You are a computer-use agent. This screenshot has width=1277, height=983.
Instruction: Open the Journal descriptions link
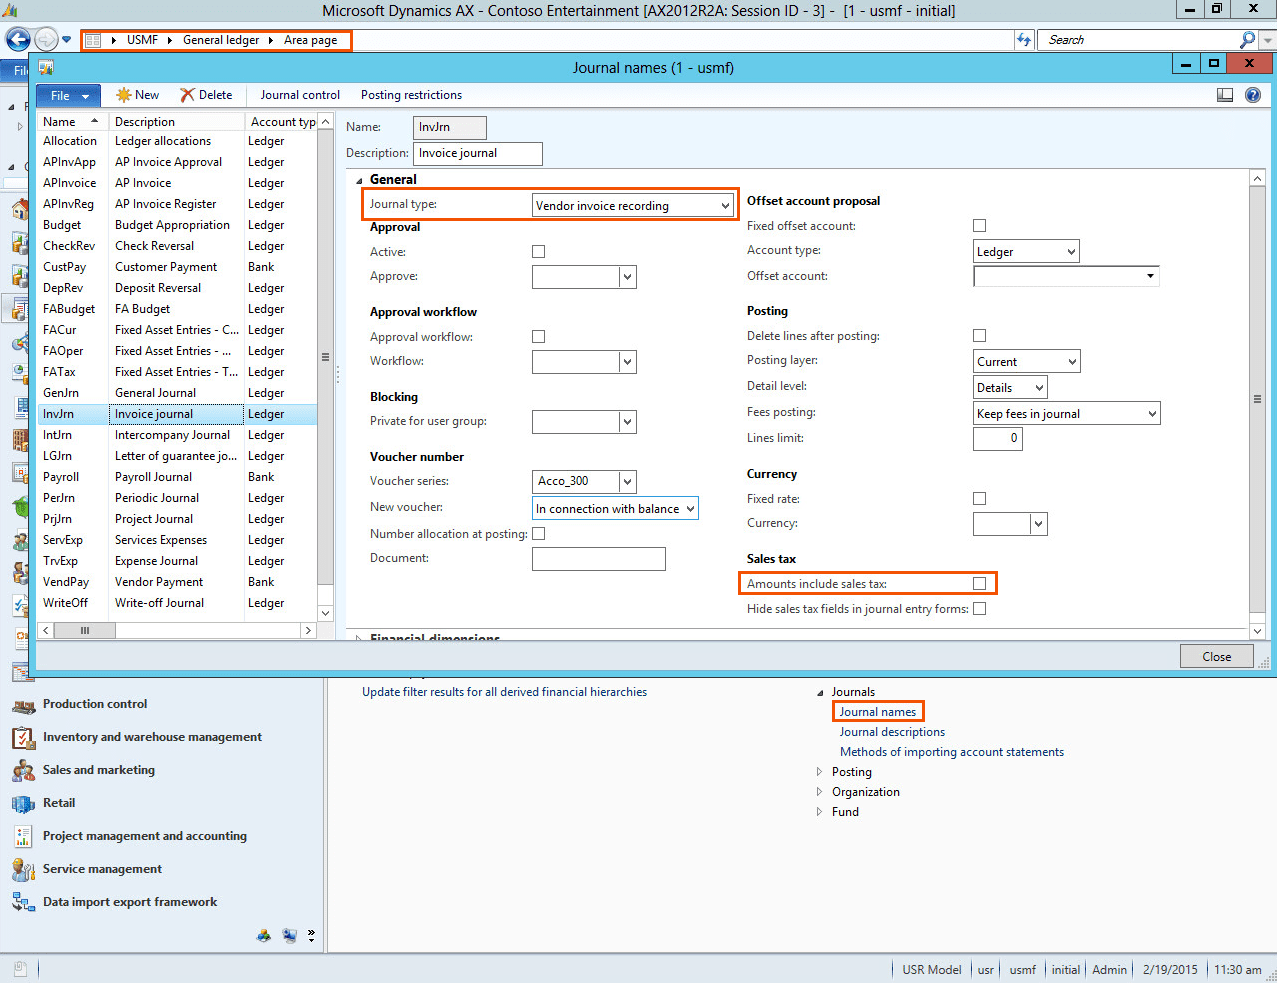pyautogui.click(x=892, y=732)
